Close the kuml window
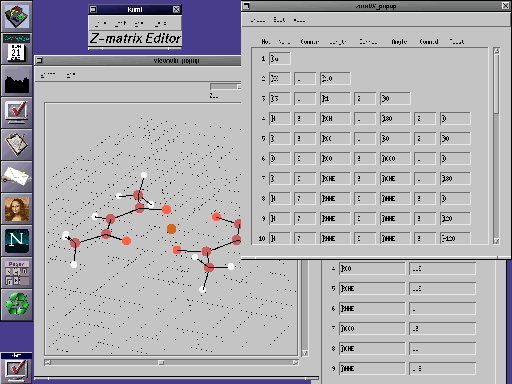 point(176,9)
